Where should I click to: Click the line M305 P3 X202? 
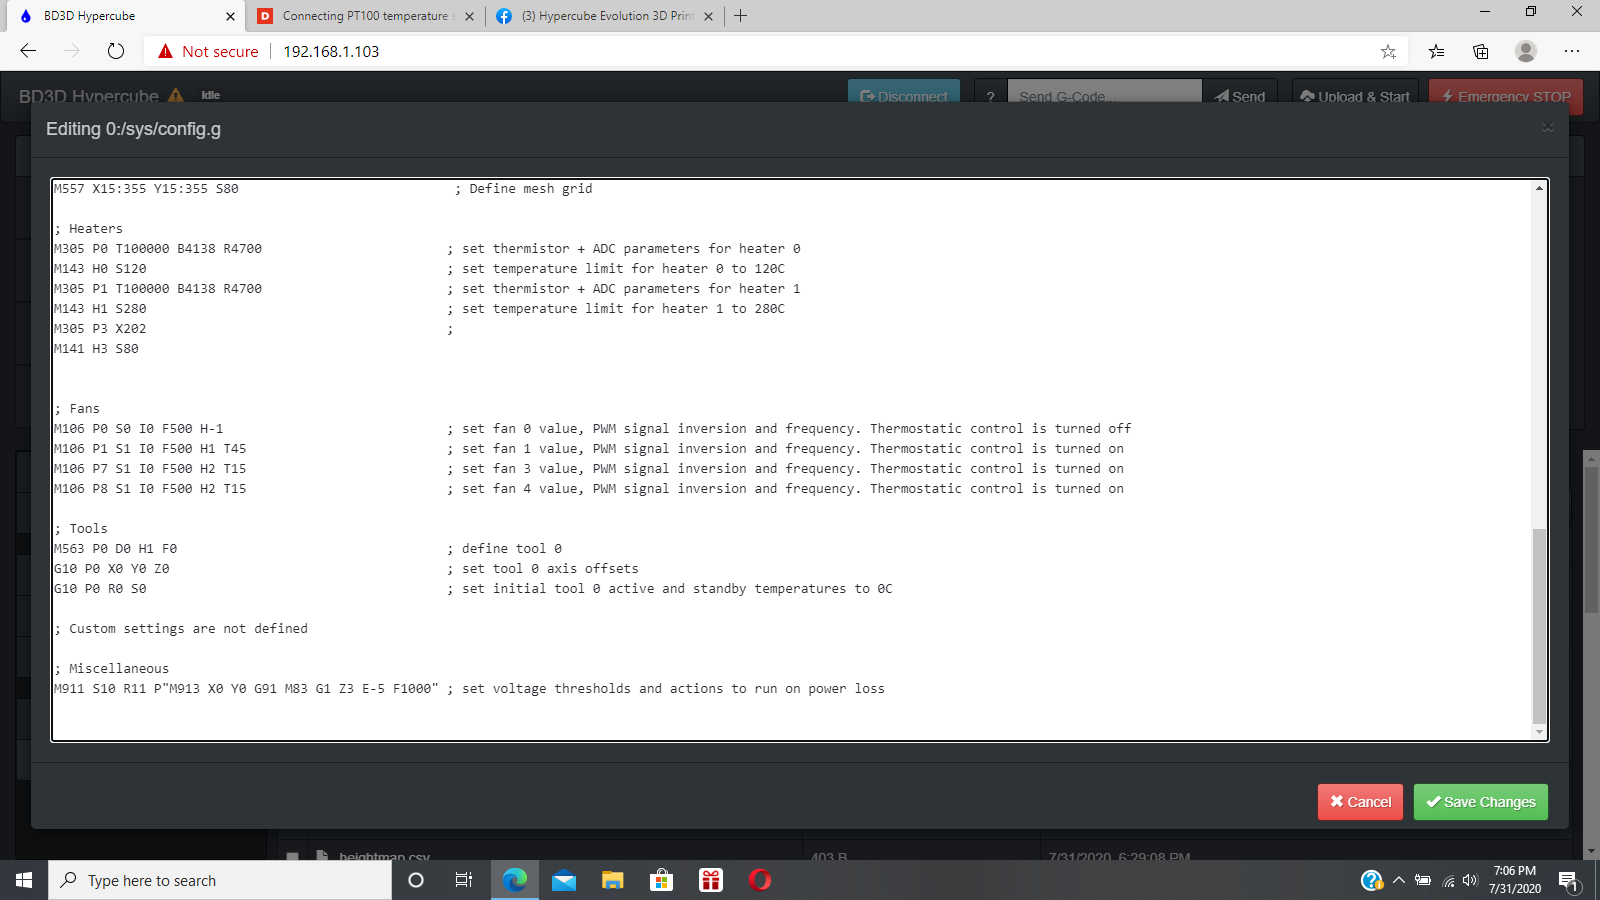pyautogui.click(x=100, y=328)
